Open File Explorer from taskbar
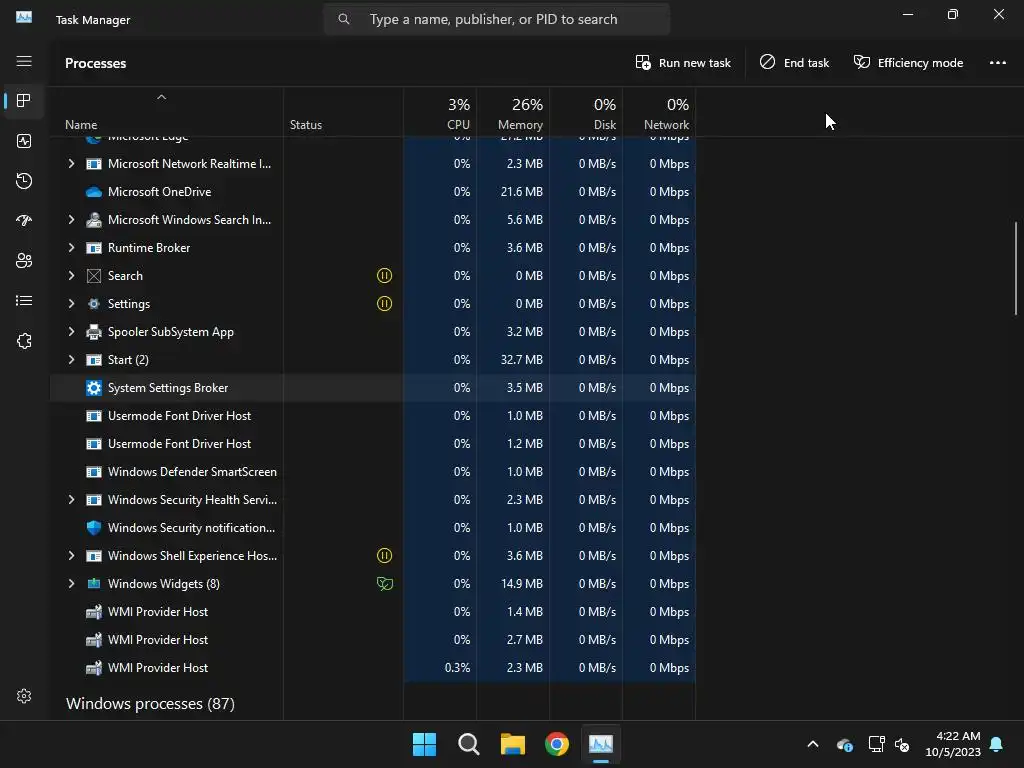1024x768 pixels. click(x=513, y=744)
